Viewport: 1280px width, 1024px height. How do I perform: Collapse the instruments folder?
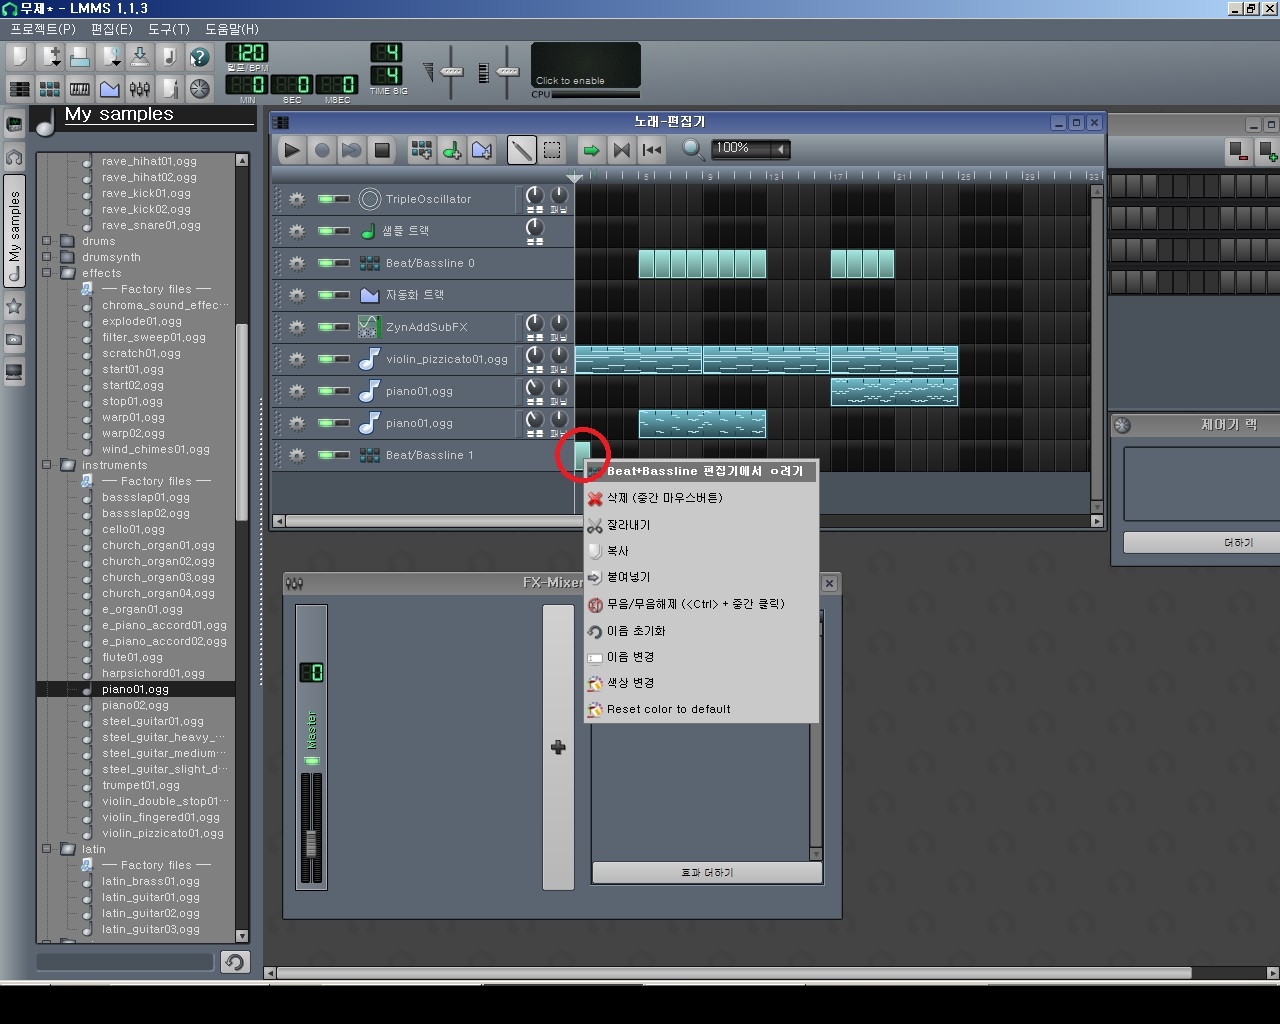click(x=46, y=465)
